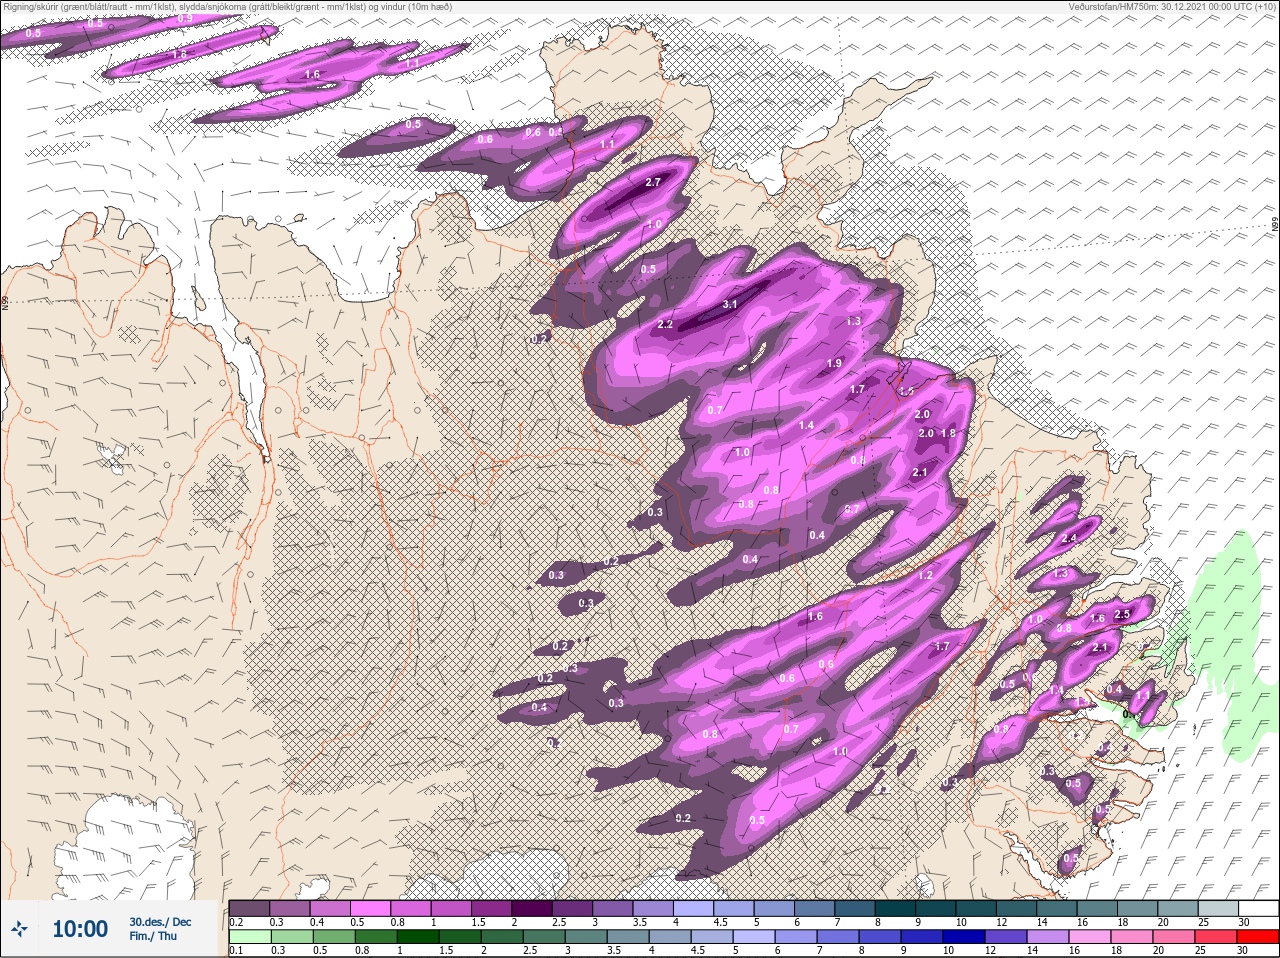The image size is (1280, 958).
Task: Click the 2.7 precipitation value on the map
Action: click(x=654, y=183)
